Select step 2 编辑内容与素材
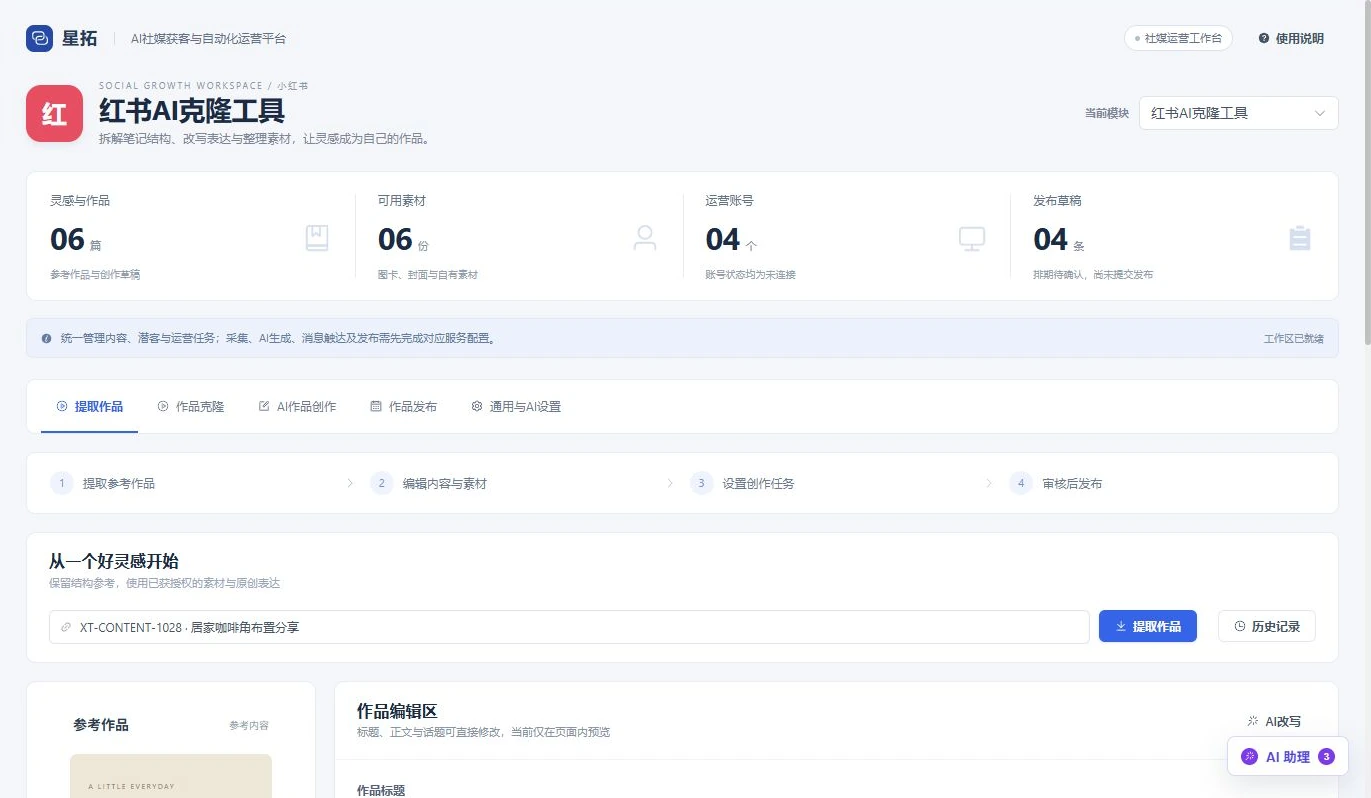Screen dimensions: 1371x798 pos(428,483)
